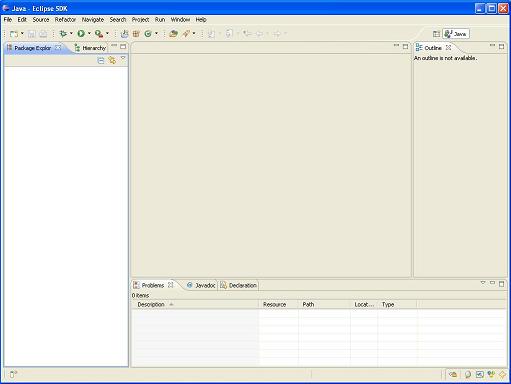Maximize the Package Explorer panel
The image size is (511, 384).
pyautogui.click(x=123, y=46)
